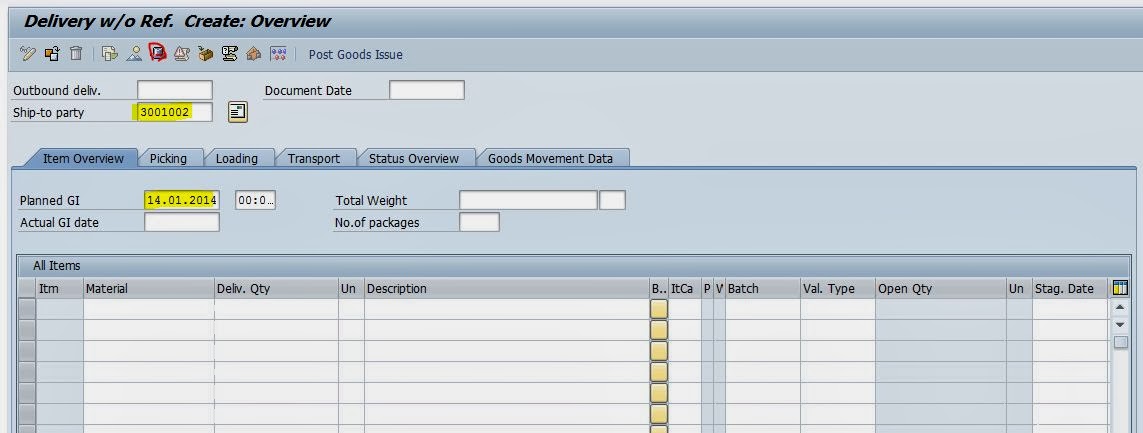Screen dimensions: 1143x433
Task: Click the Stag. Date column header
Action: (1070, 289)
